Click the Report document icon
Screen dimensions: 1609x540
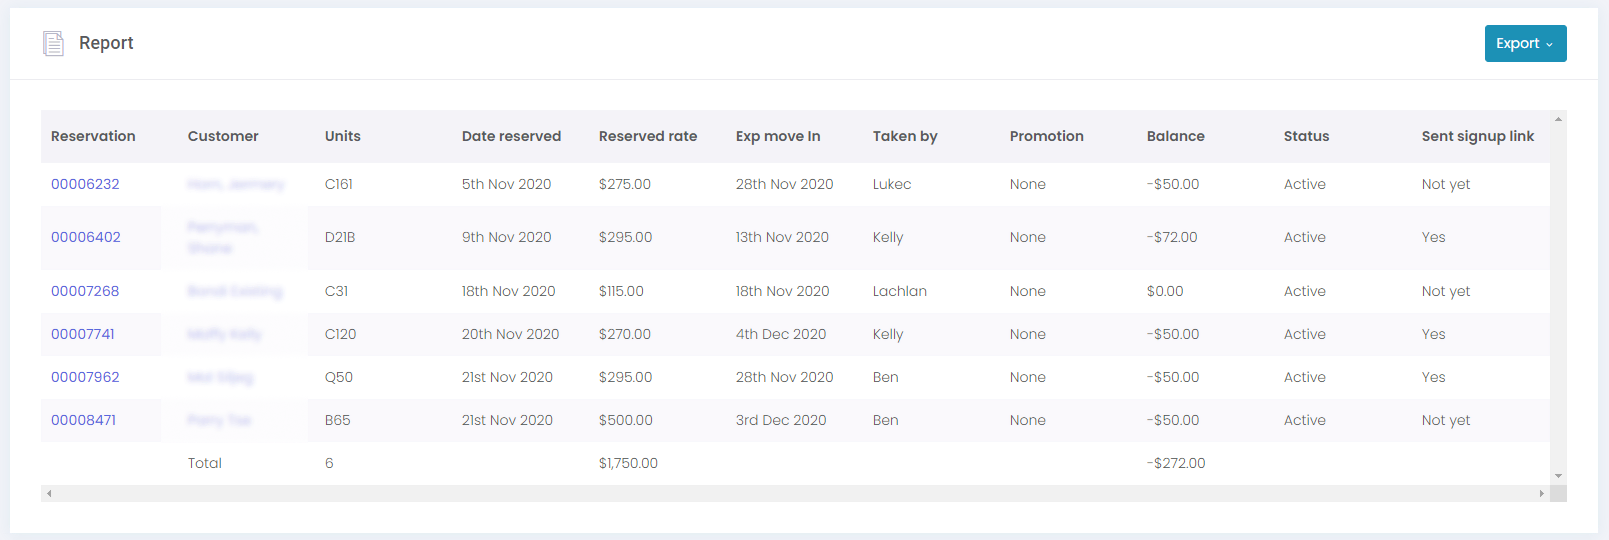tap(53, 43)
